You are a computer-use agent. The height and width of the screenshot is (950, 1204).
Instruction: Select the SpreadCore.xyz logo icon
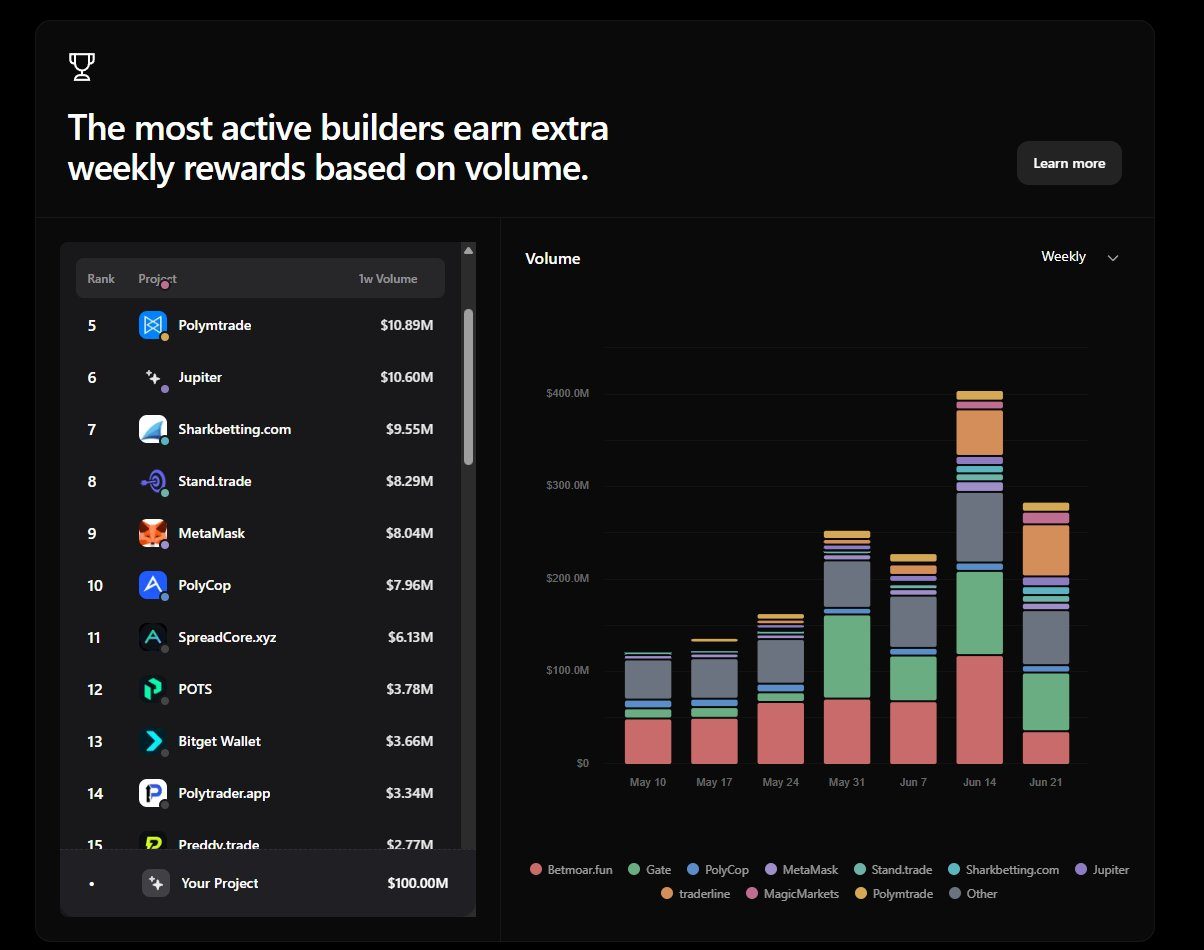pos(152,637)
